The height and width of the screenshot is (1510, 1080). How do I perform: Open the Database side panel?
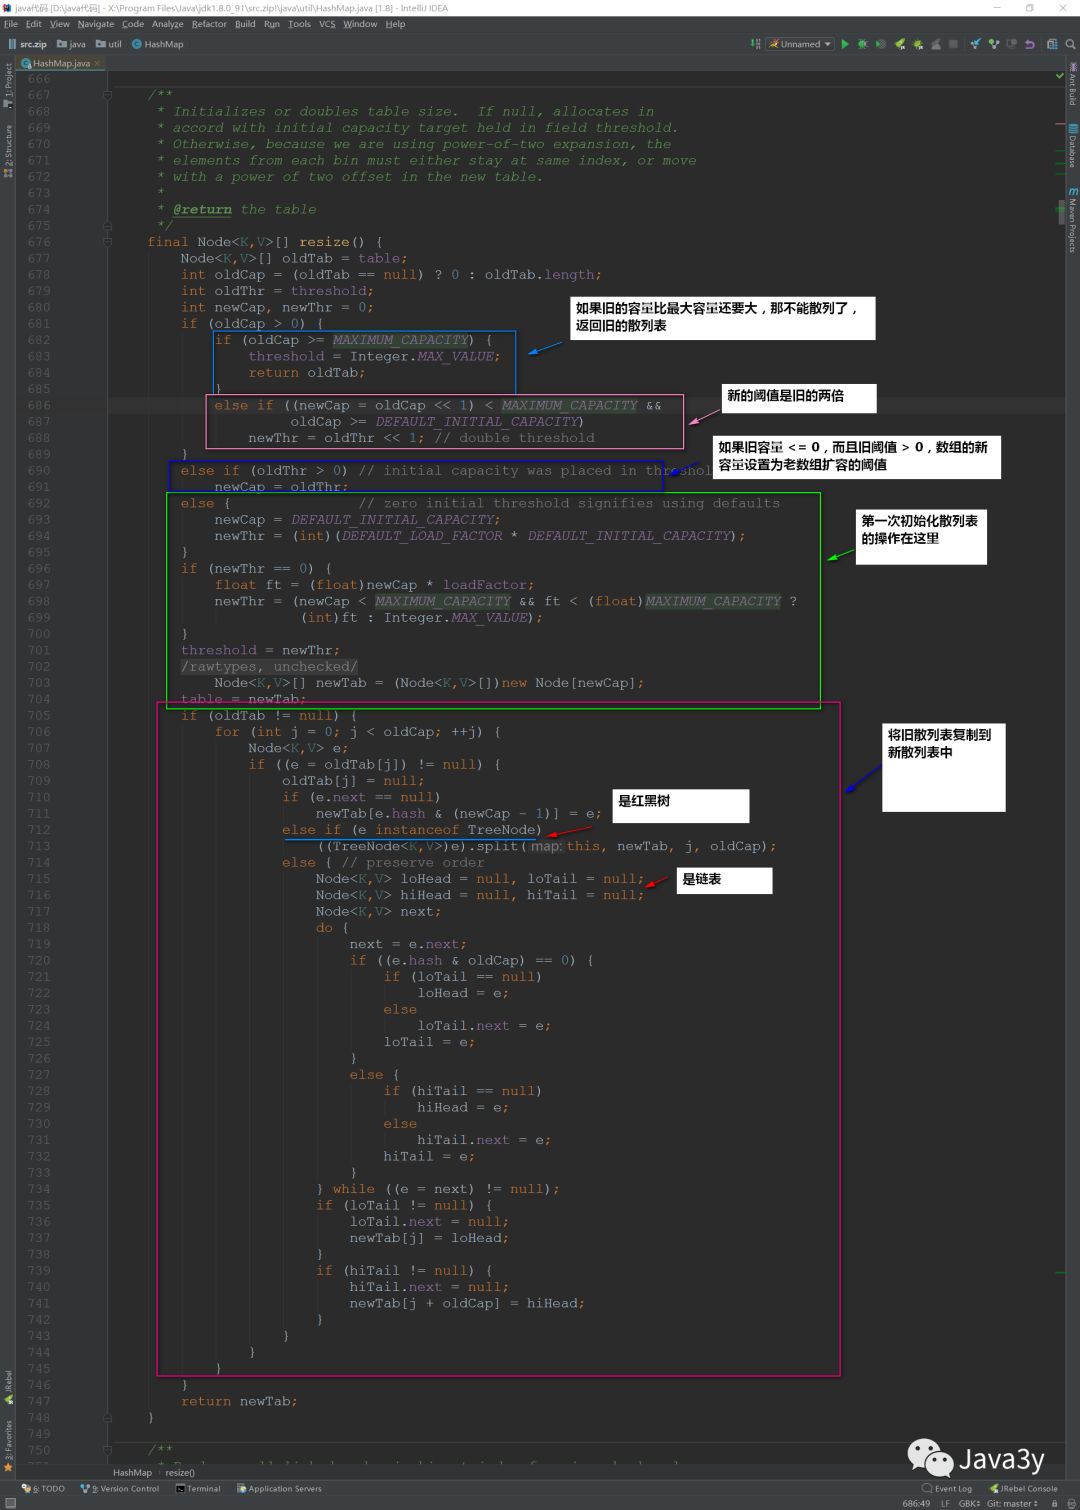[1072, 146]
